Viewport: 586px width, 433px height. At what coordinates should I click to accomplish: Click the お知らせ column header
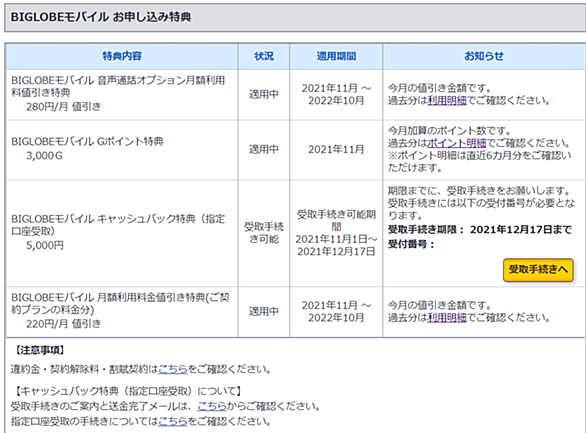click(x=484, y=56)
